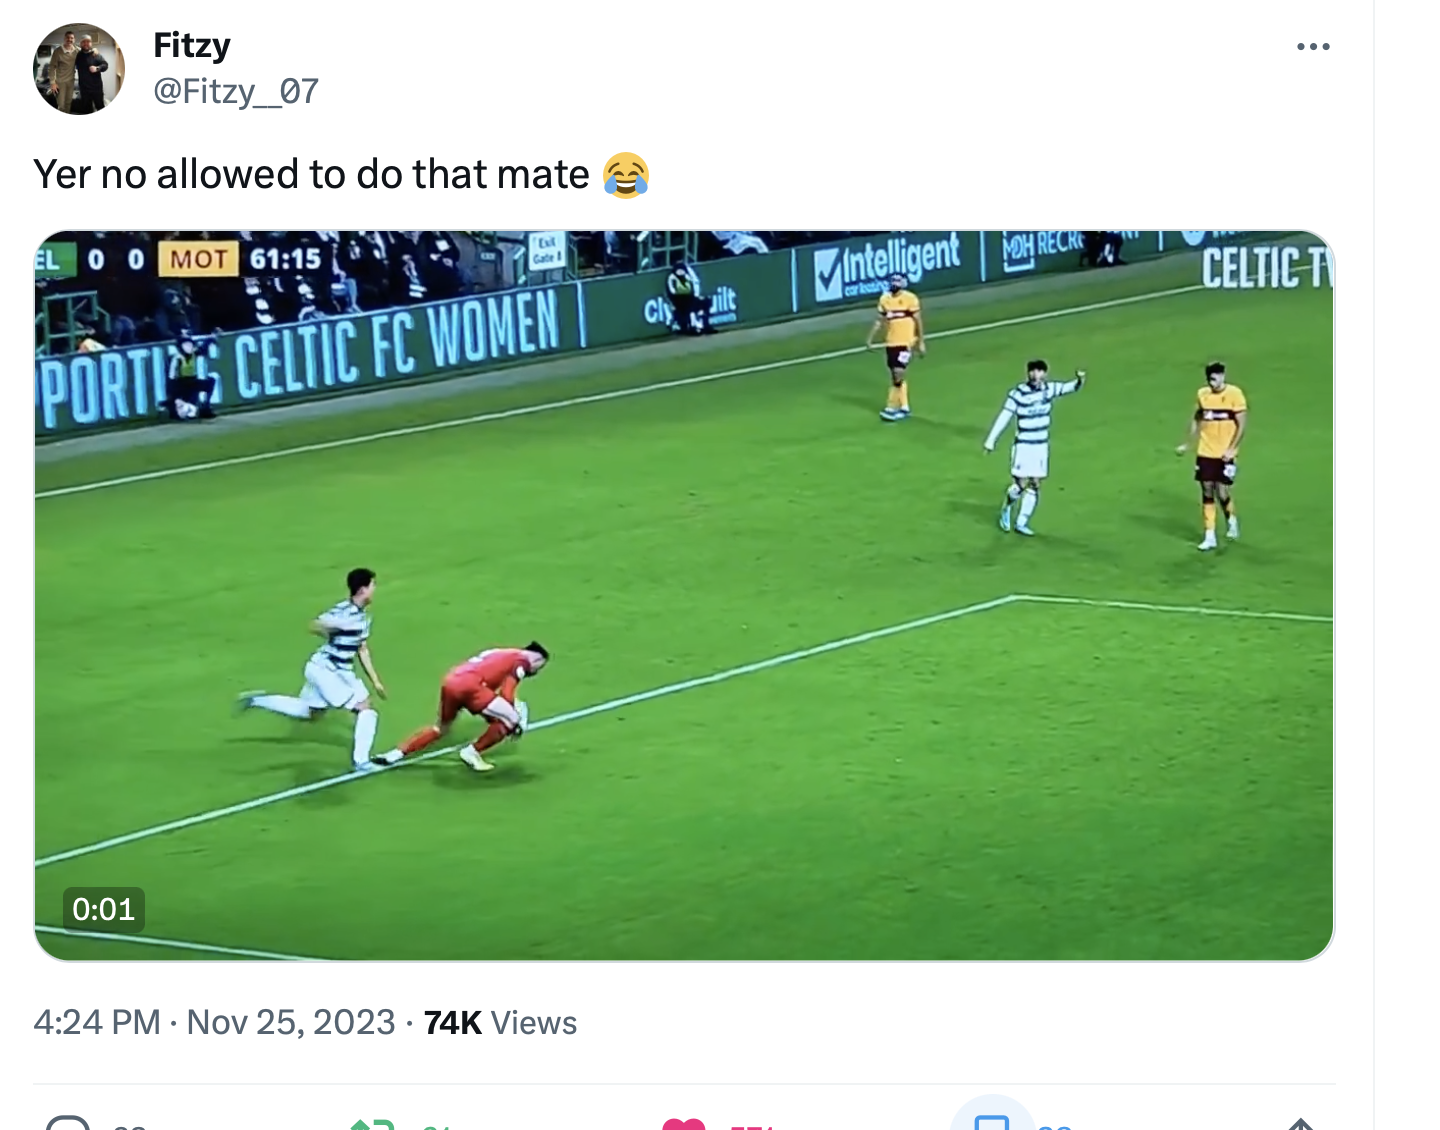
Task: Click the reply speech bubble icon
Action: click(69, 1123)
